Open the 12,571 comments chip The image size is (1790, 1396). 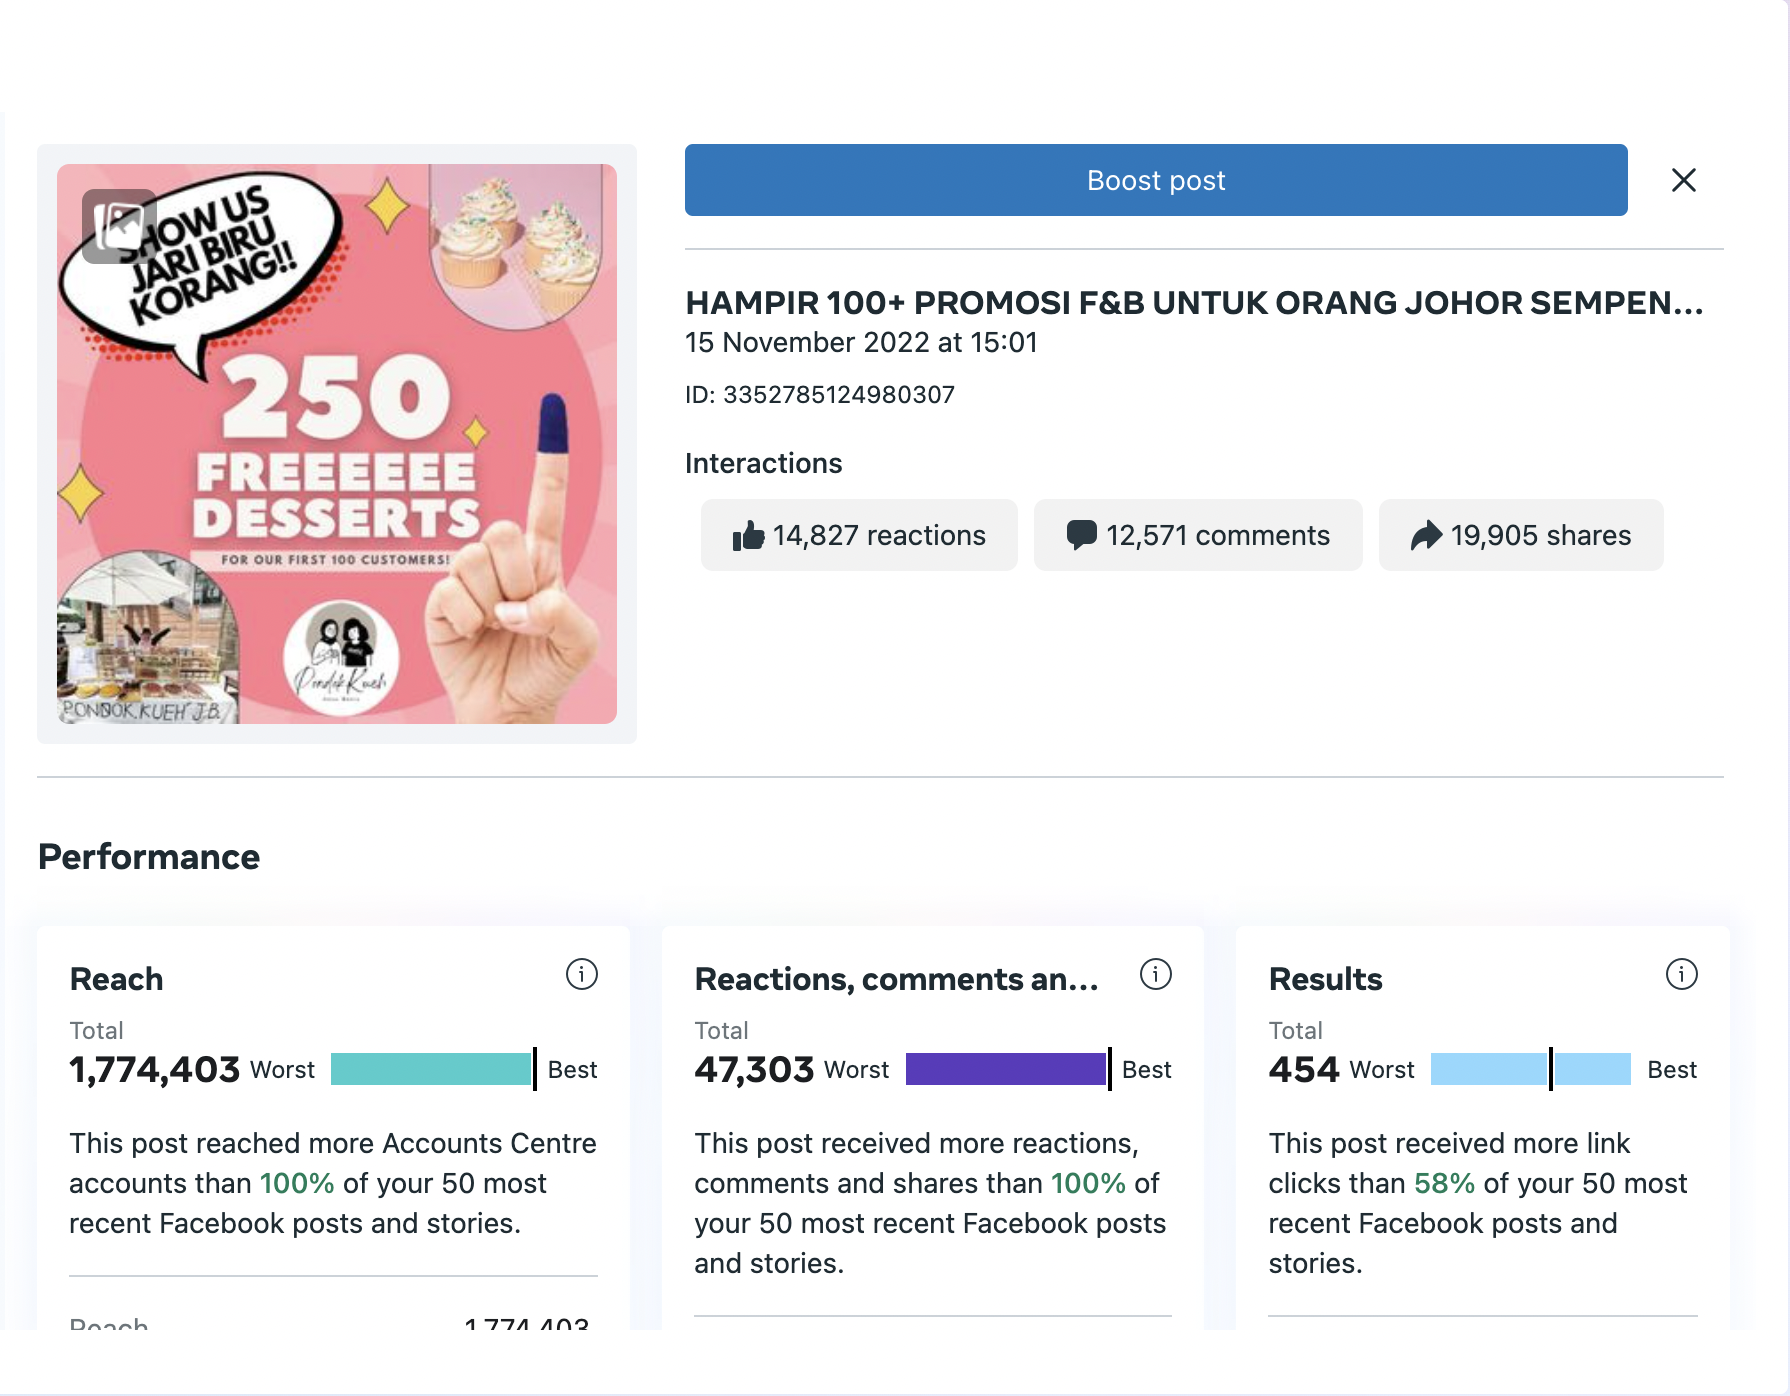click(1198, 535)
